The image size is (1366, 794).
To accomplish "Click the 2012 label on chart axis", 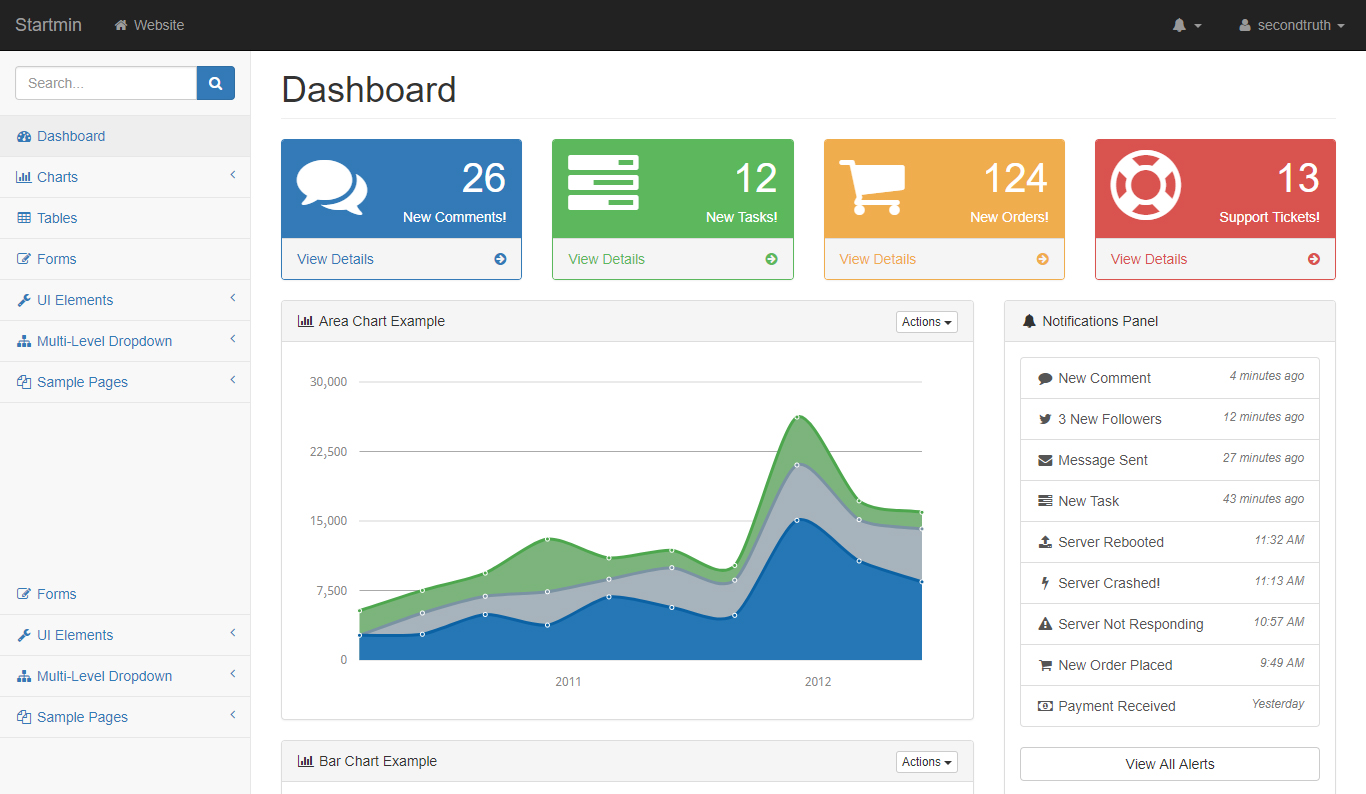I will pos(818,682).
